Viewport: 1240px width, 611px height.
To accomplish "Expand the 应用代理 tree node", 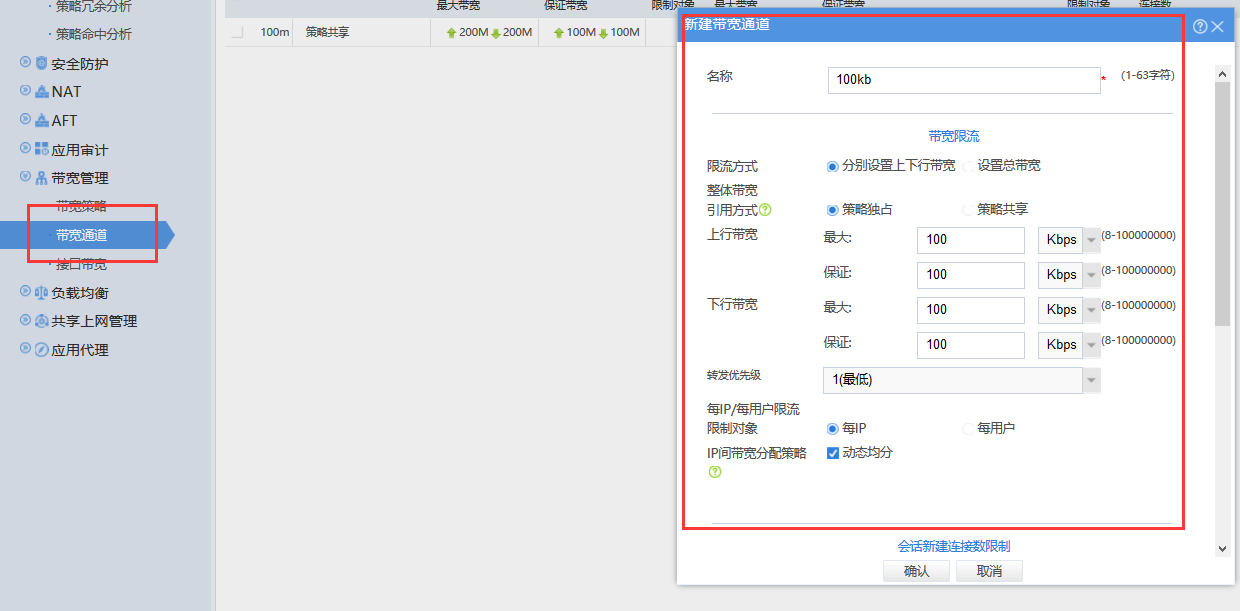I will 26,349.
